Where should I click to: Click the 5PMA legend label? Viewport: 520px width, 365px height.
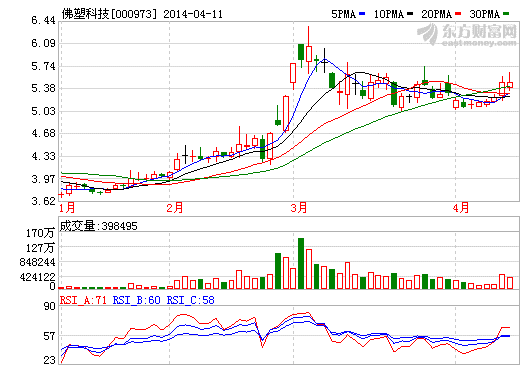click(x=343, y=14)
